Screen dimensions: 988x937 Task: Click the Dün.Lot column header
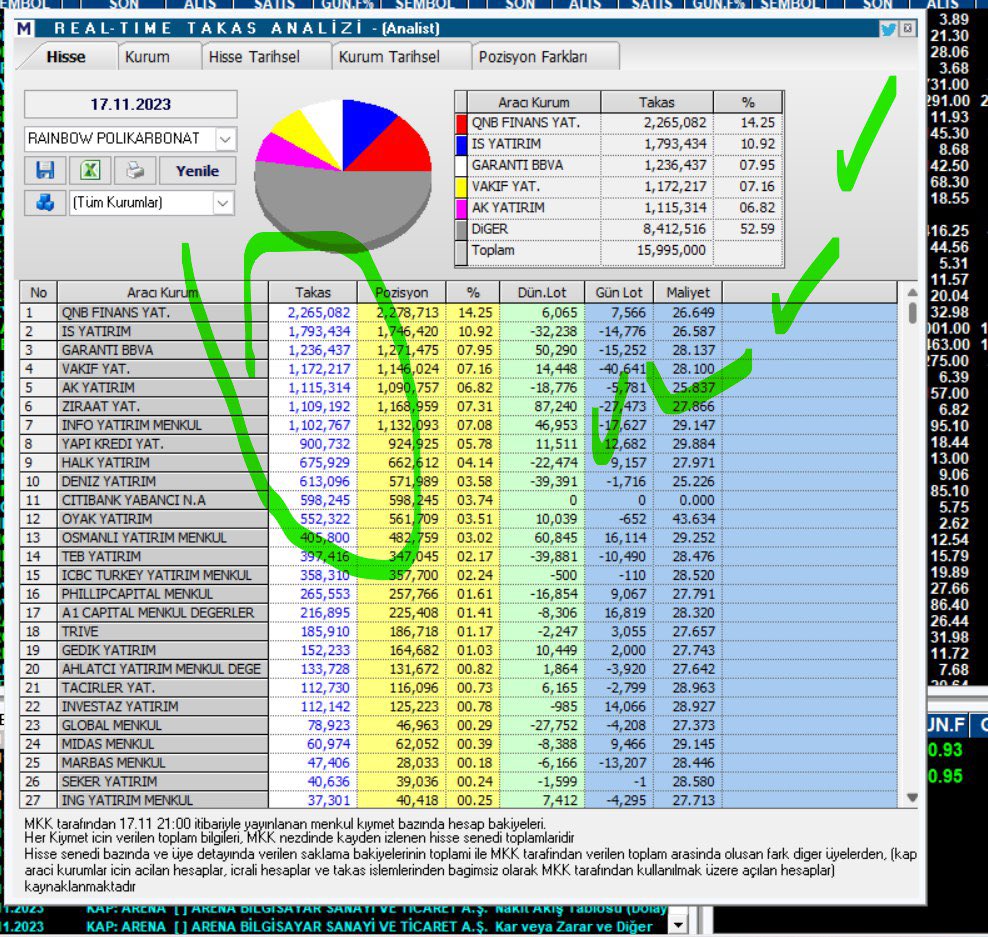pos(542,292)
